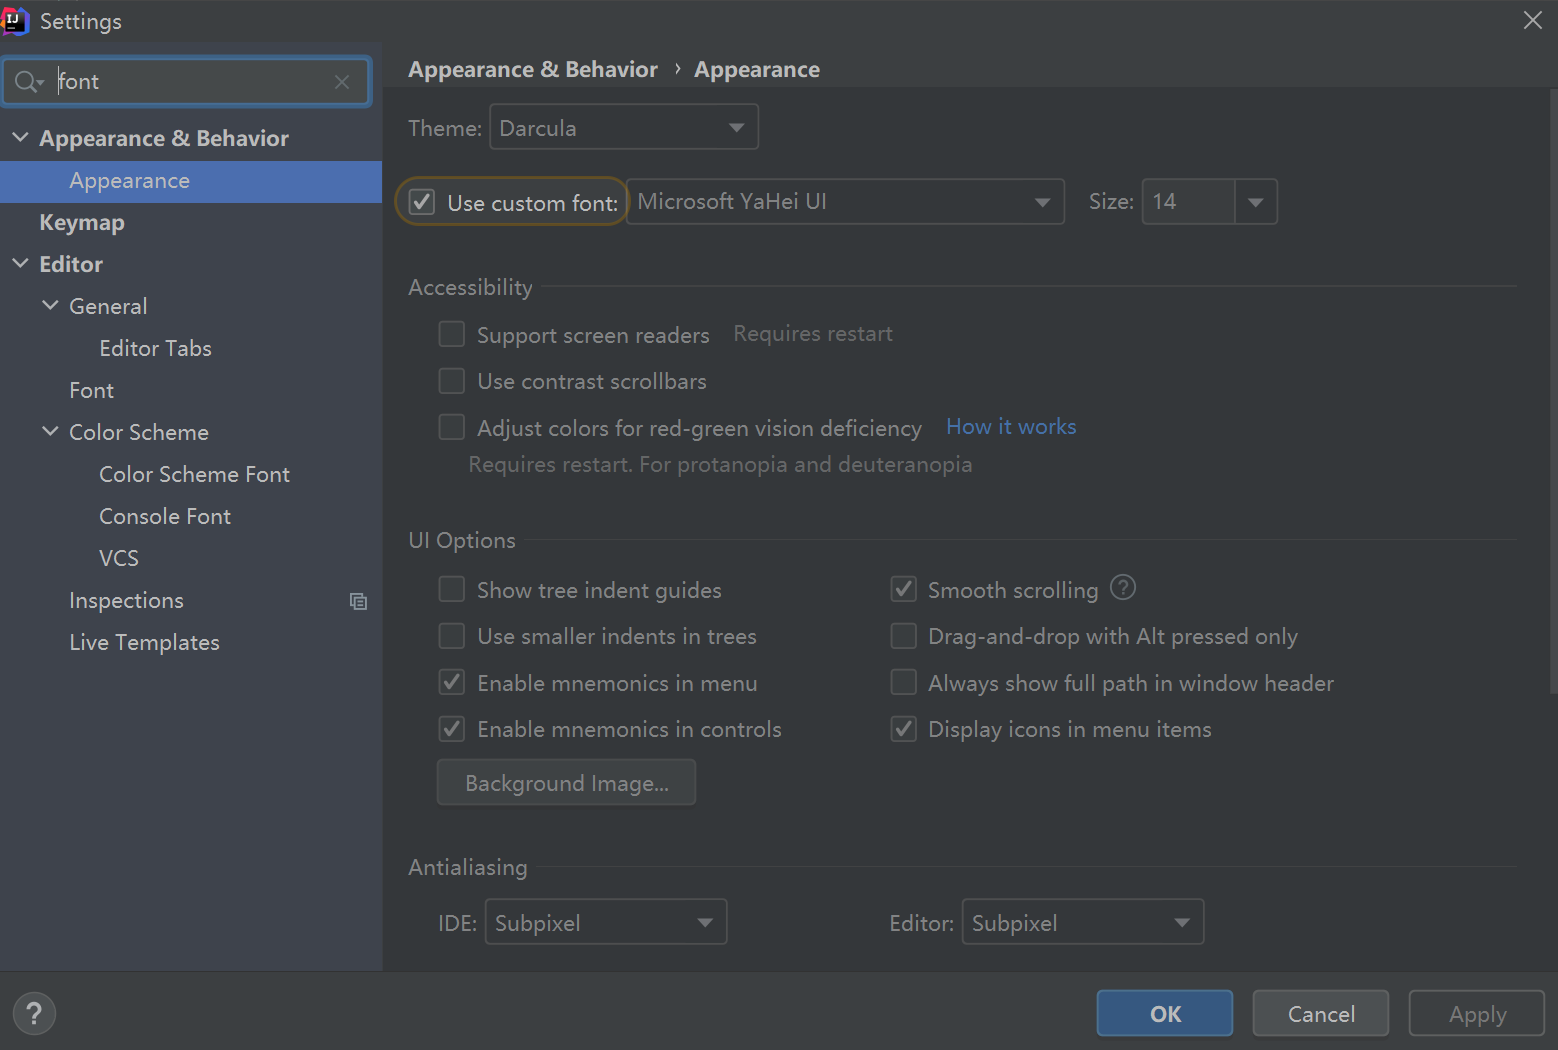Open the Editor antialiasing dropdown
This screenshot has width=1558, height=1050.
tap(1083, 922)
